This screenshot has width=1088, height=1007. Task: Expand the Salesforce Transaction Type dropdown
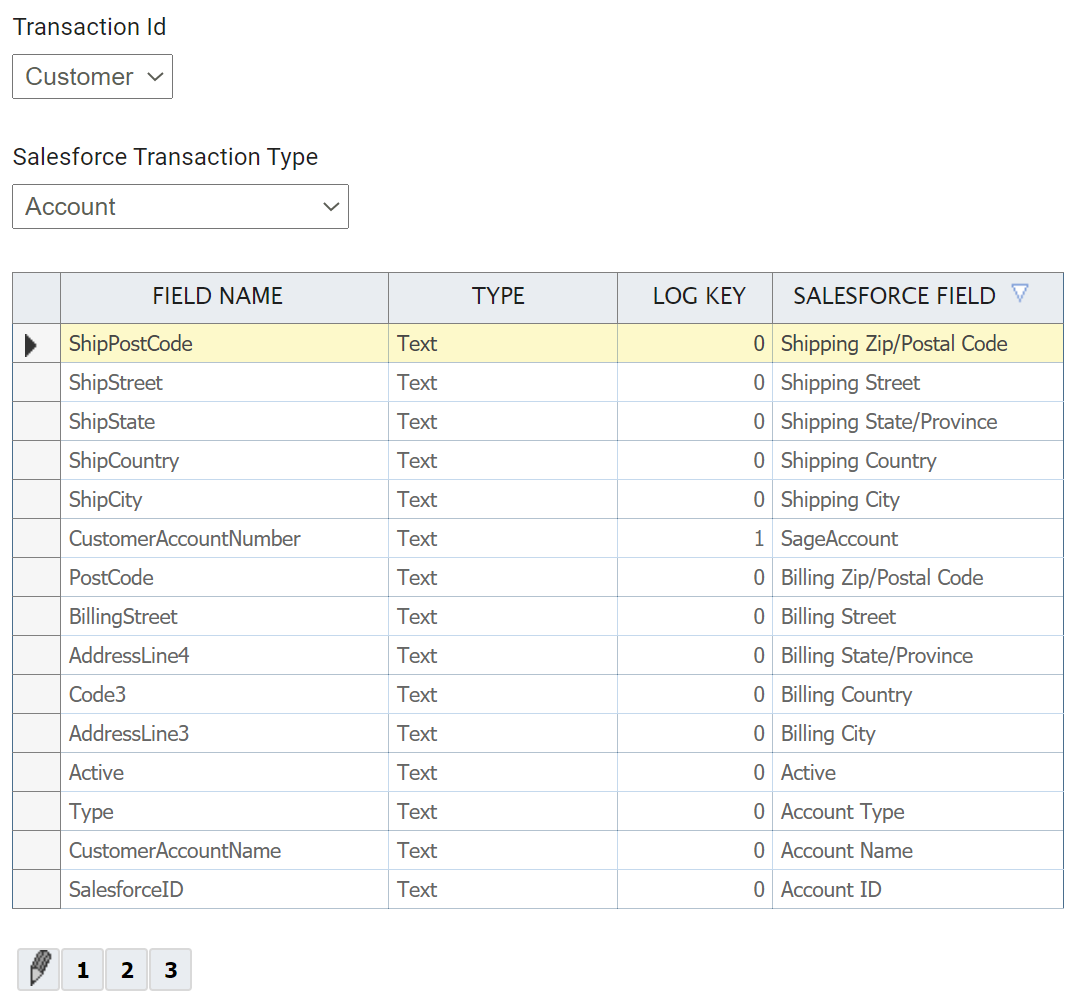pos(180,207)
